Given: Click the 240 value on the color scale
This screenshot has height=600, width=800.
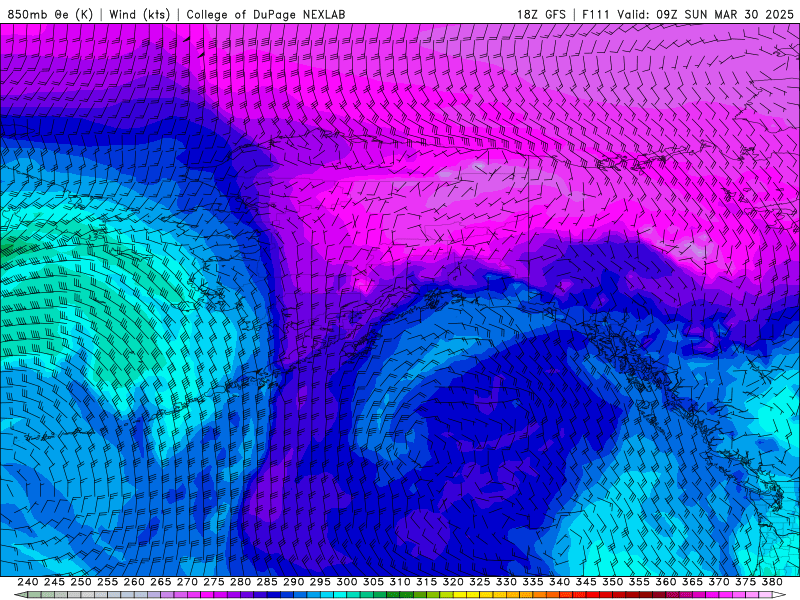Looking at the screenshot, I should (x=28, y=582).
